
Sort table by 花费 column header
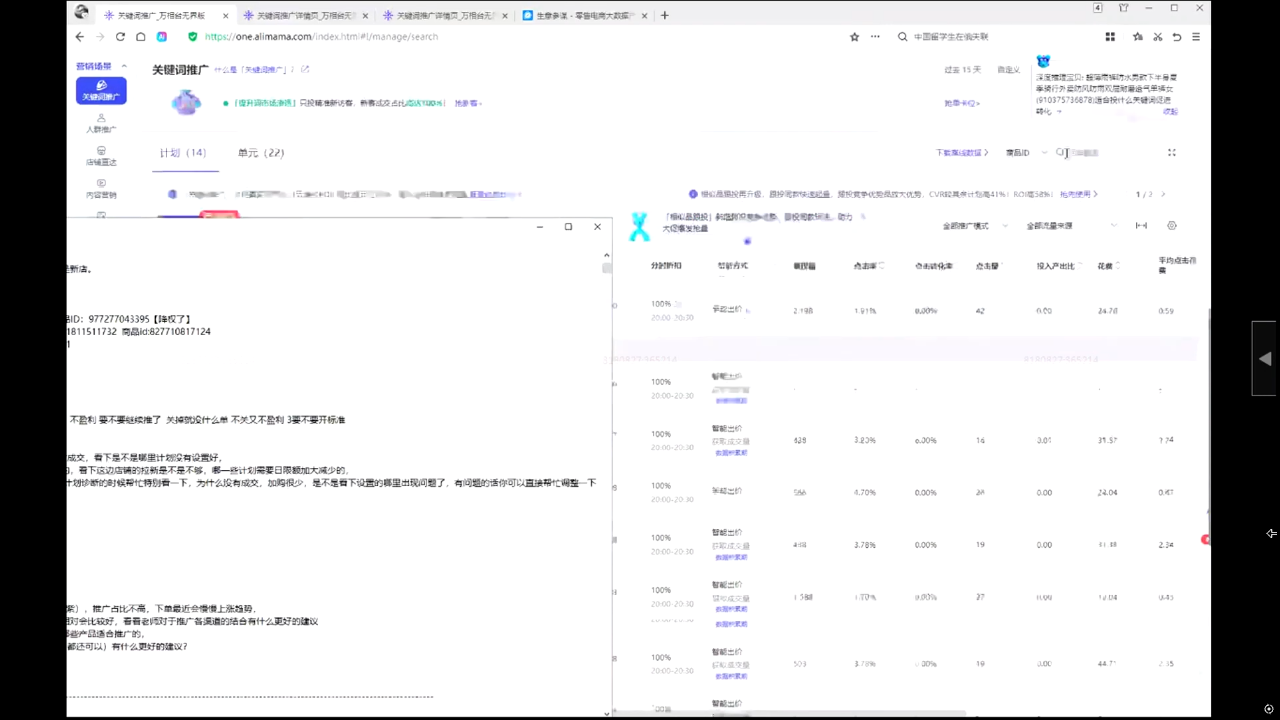(1106, 266)
